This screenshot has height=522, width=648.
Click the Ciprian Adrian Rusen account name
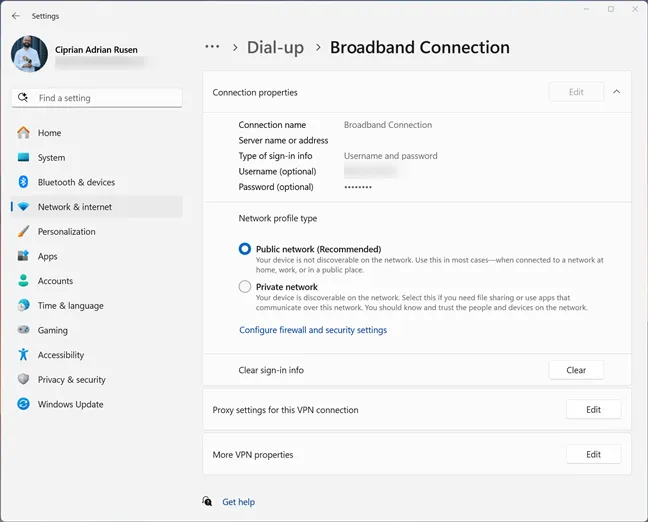coord(96,50)
